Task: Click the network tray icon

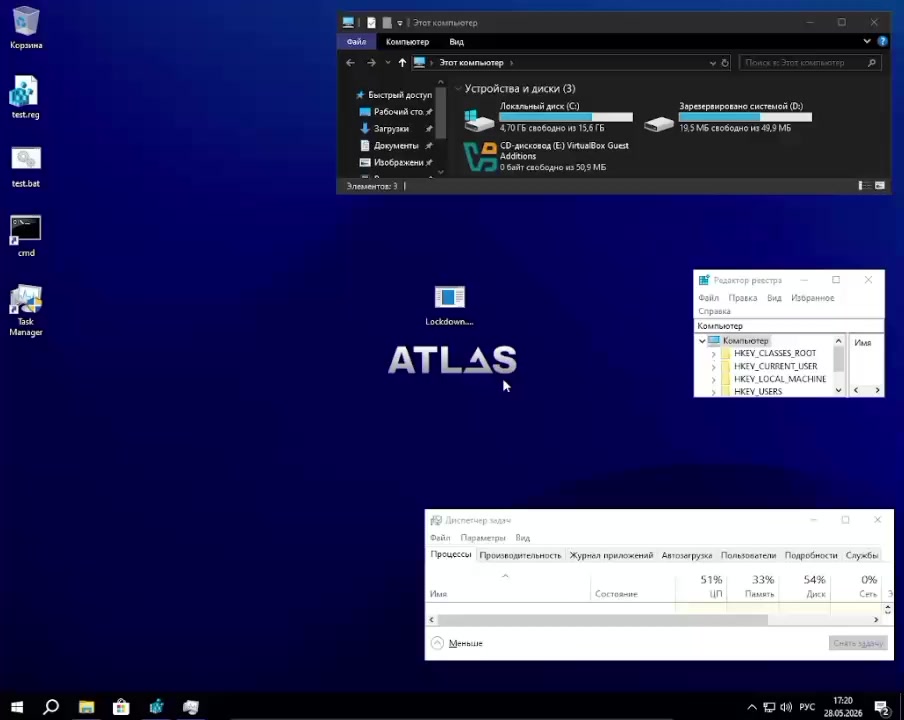Action: [769, 707]
